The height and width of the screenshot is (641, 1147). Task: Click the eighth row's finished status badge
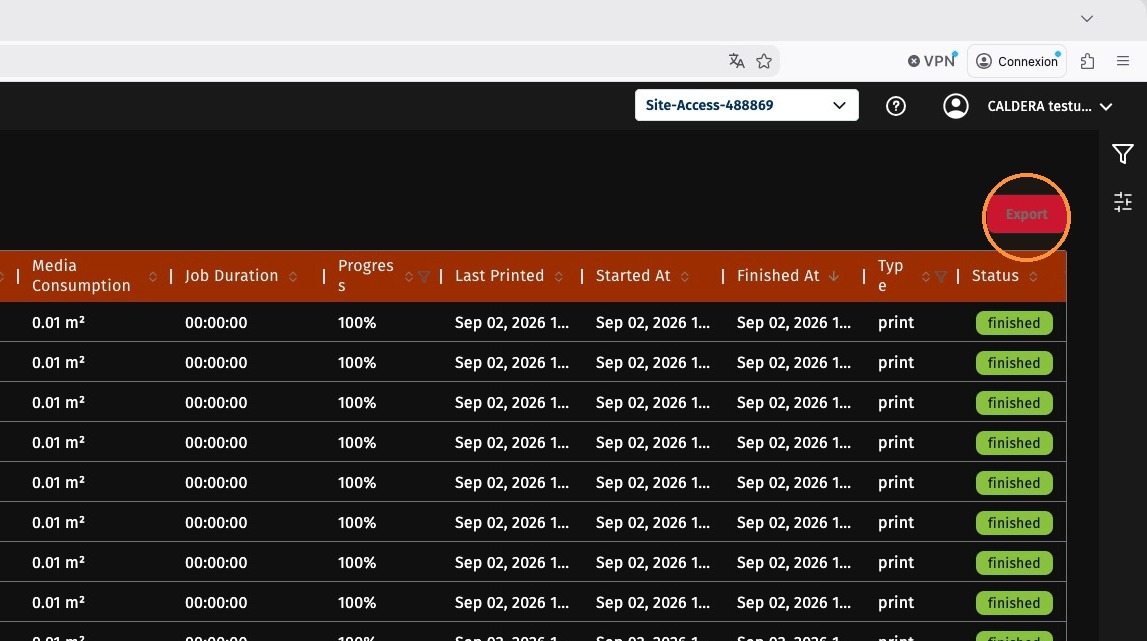click(1014, 603)
